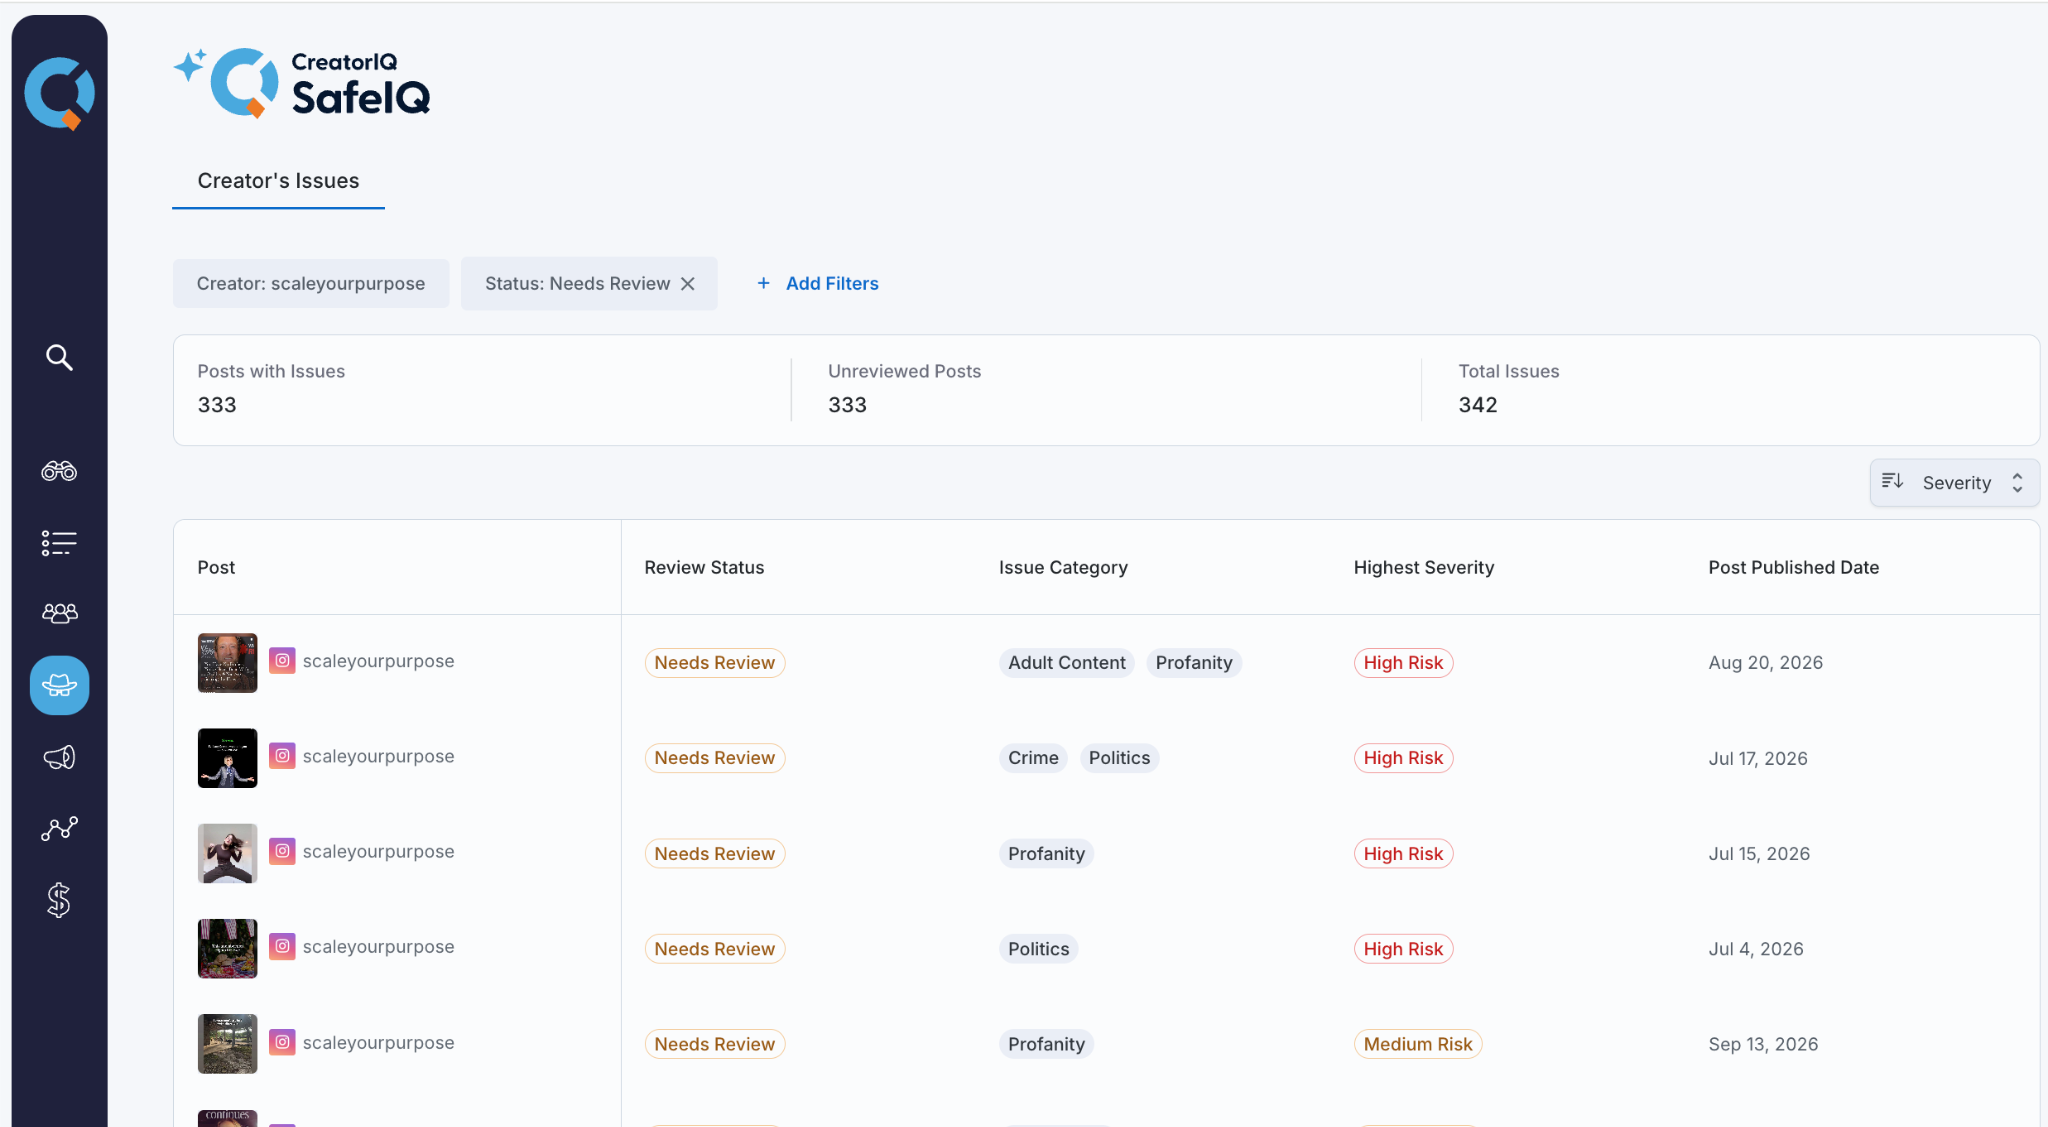Click the Instagram icon in the Aug 20 row
The width and height of the screenshot is (2048, 1127).
282,661
